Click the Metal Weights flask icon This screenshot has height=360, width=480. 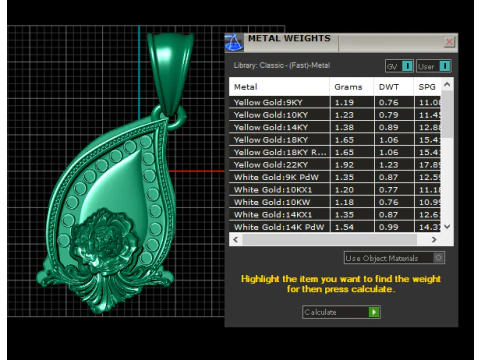[x=234, y=42]
